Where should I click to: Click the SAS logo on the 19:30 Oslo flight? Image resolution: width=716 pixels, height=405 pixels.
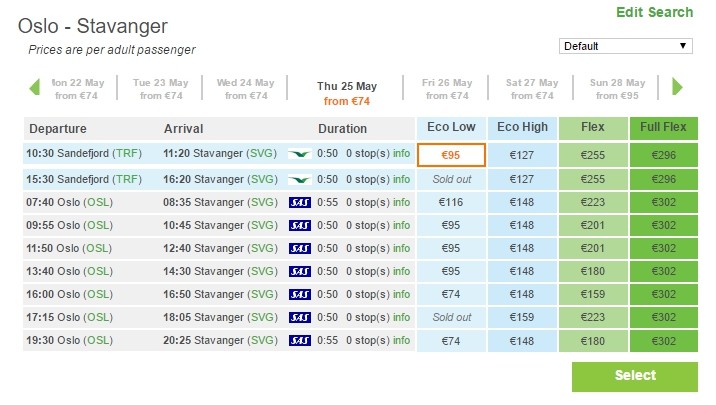(x=299, y=340)
